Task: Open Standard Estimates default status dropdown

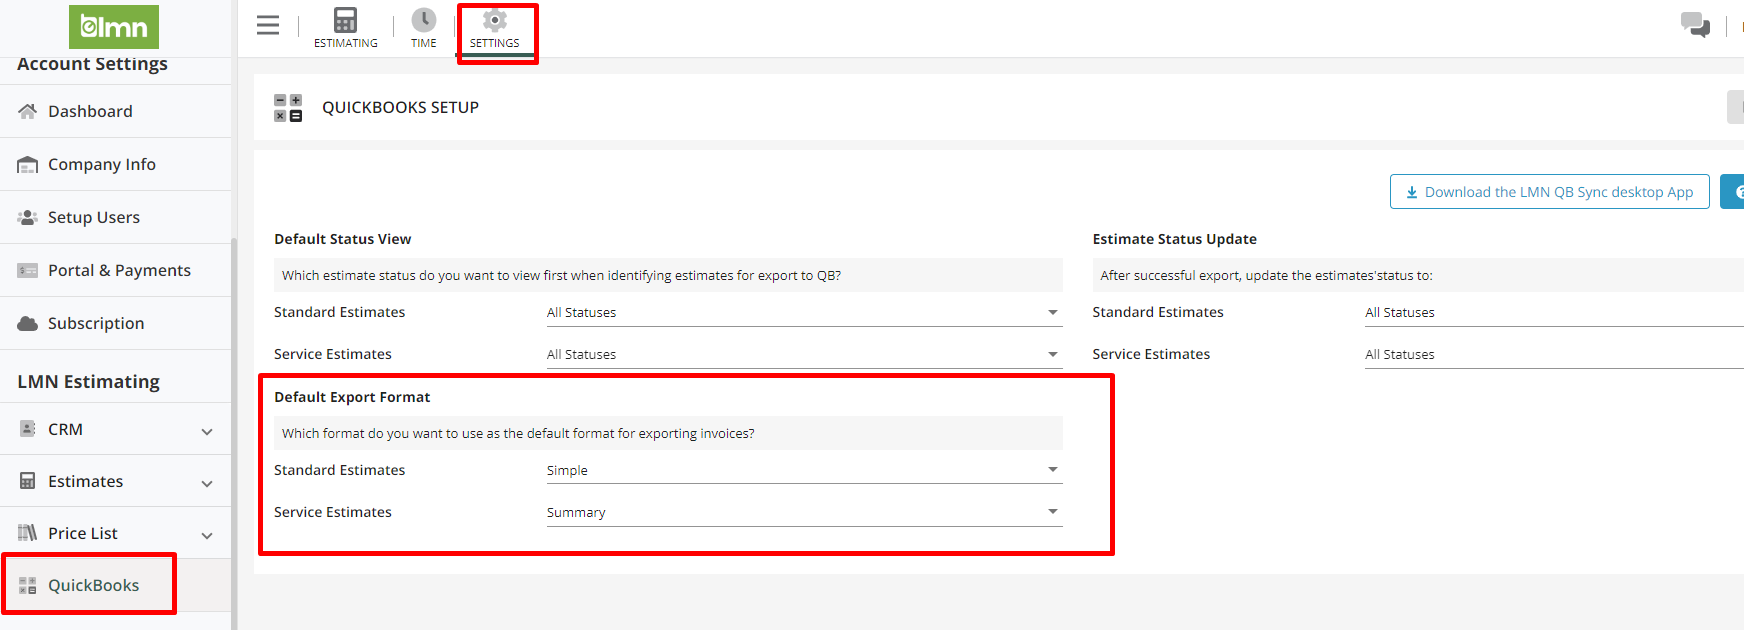Action: [803, 313]
